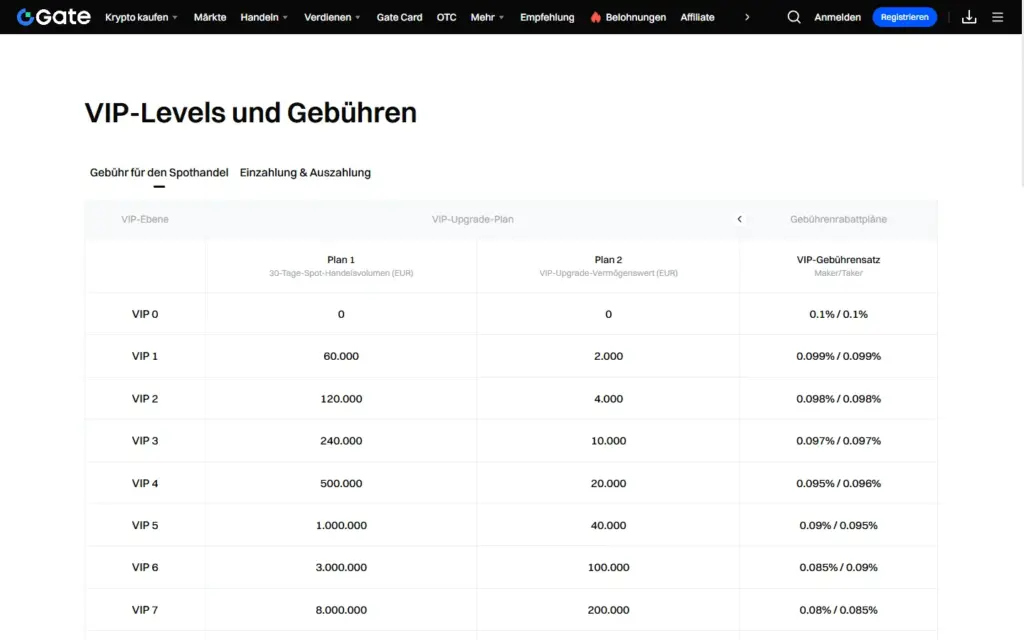The image size is (1024, 640).
Task: Switch to Einzahlung & Auszahlung tab
Action: tap(305, 172)
